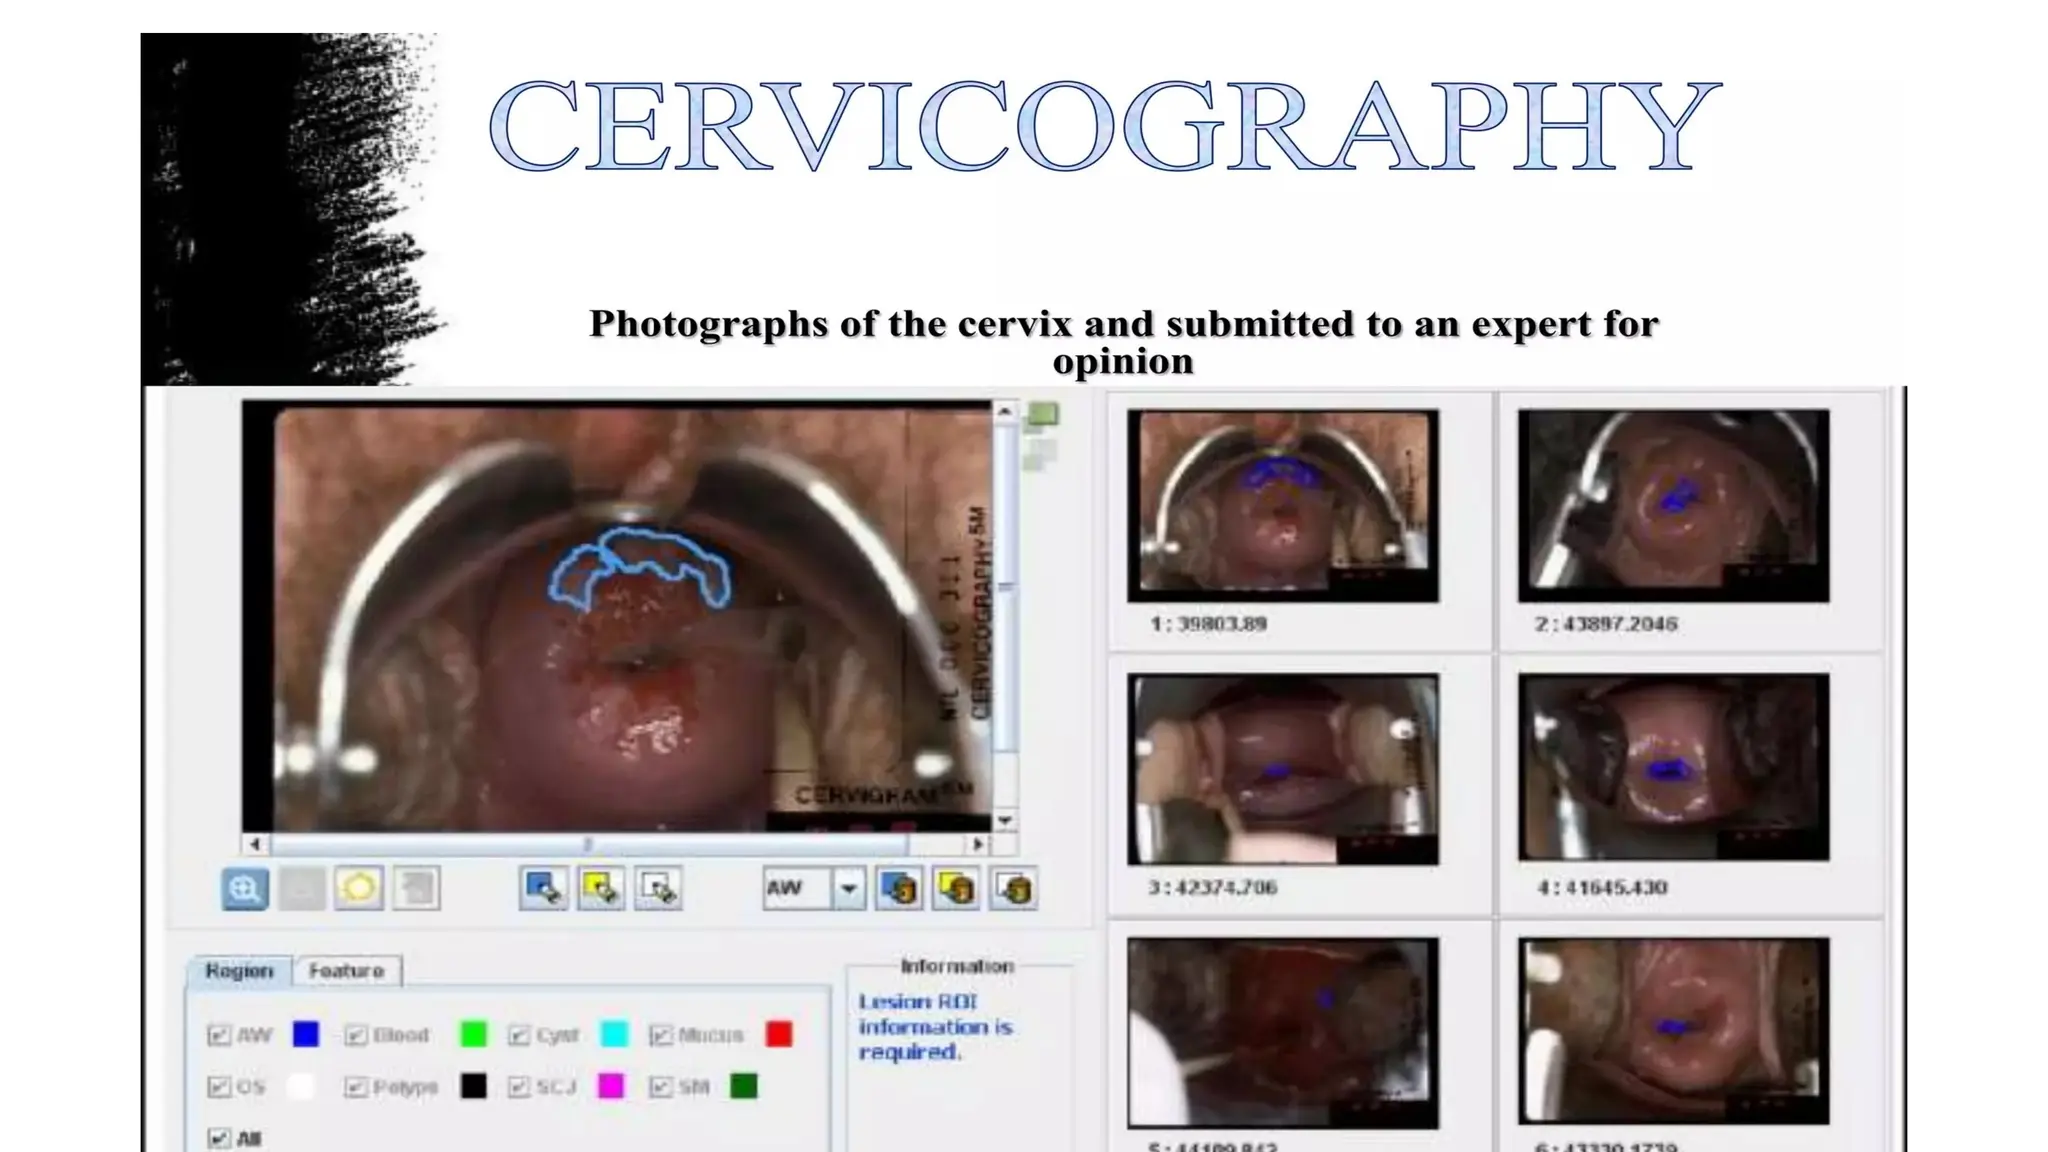Screen dimensions: 2048x1152
Task: Open thumbnail 4: 41645.430
Action: (1674, 767)
